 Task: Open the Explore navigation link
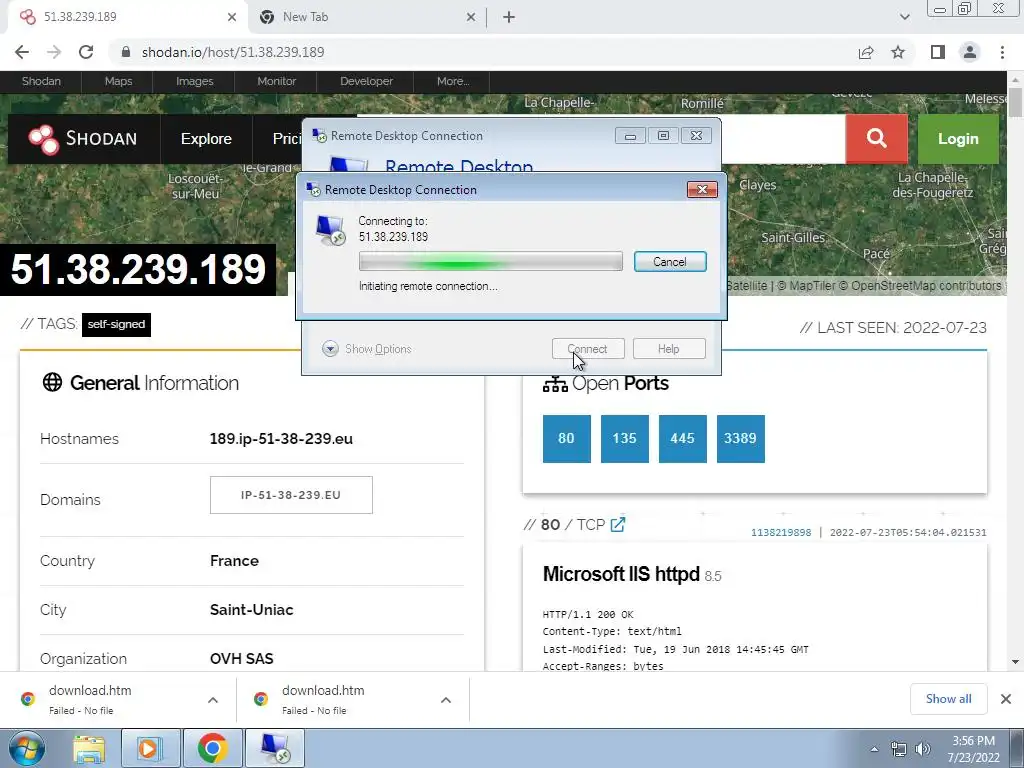206,138
